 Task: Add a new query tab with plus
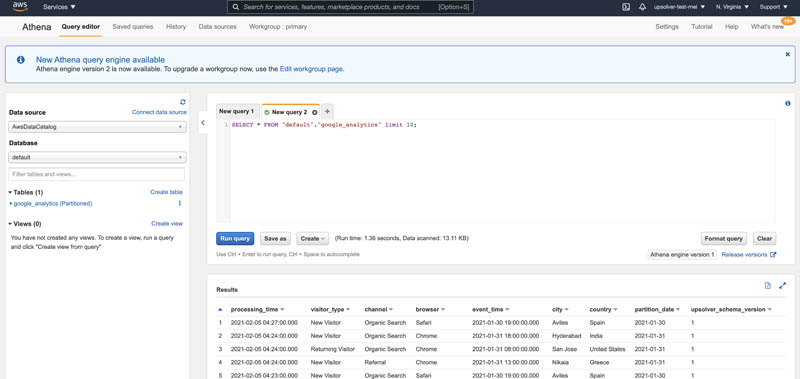coord(327,111)
